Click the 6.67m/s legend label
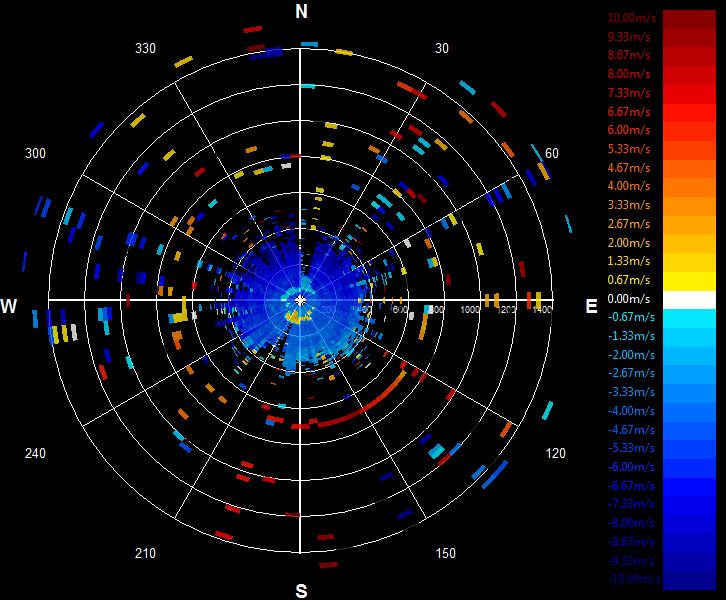This screenshot has width=726, height=600. (629, 112)
